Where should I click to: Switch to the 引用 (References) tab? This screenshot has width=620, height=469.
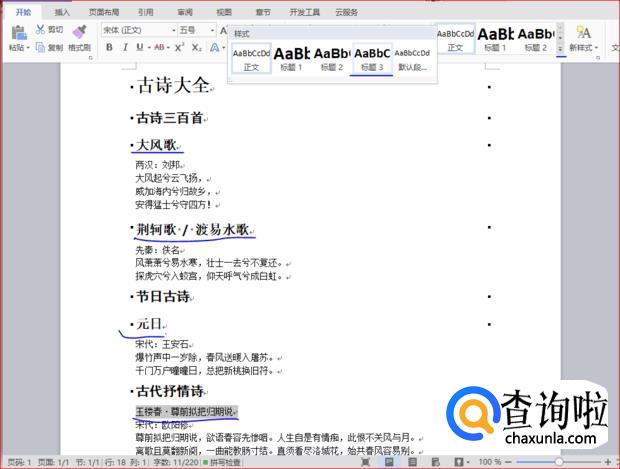pyautogui.click(x=146, y=12)
